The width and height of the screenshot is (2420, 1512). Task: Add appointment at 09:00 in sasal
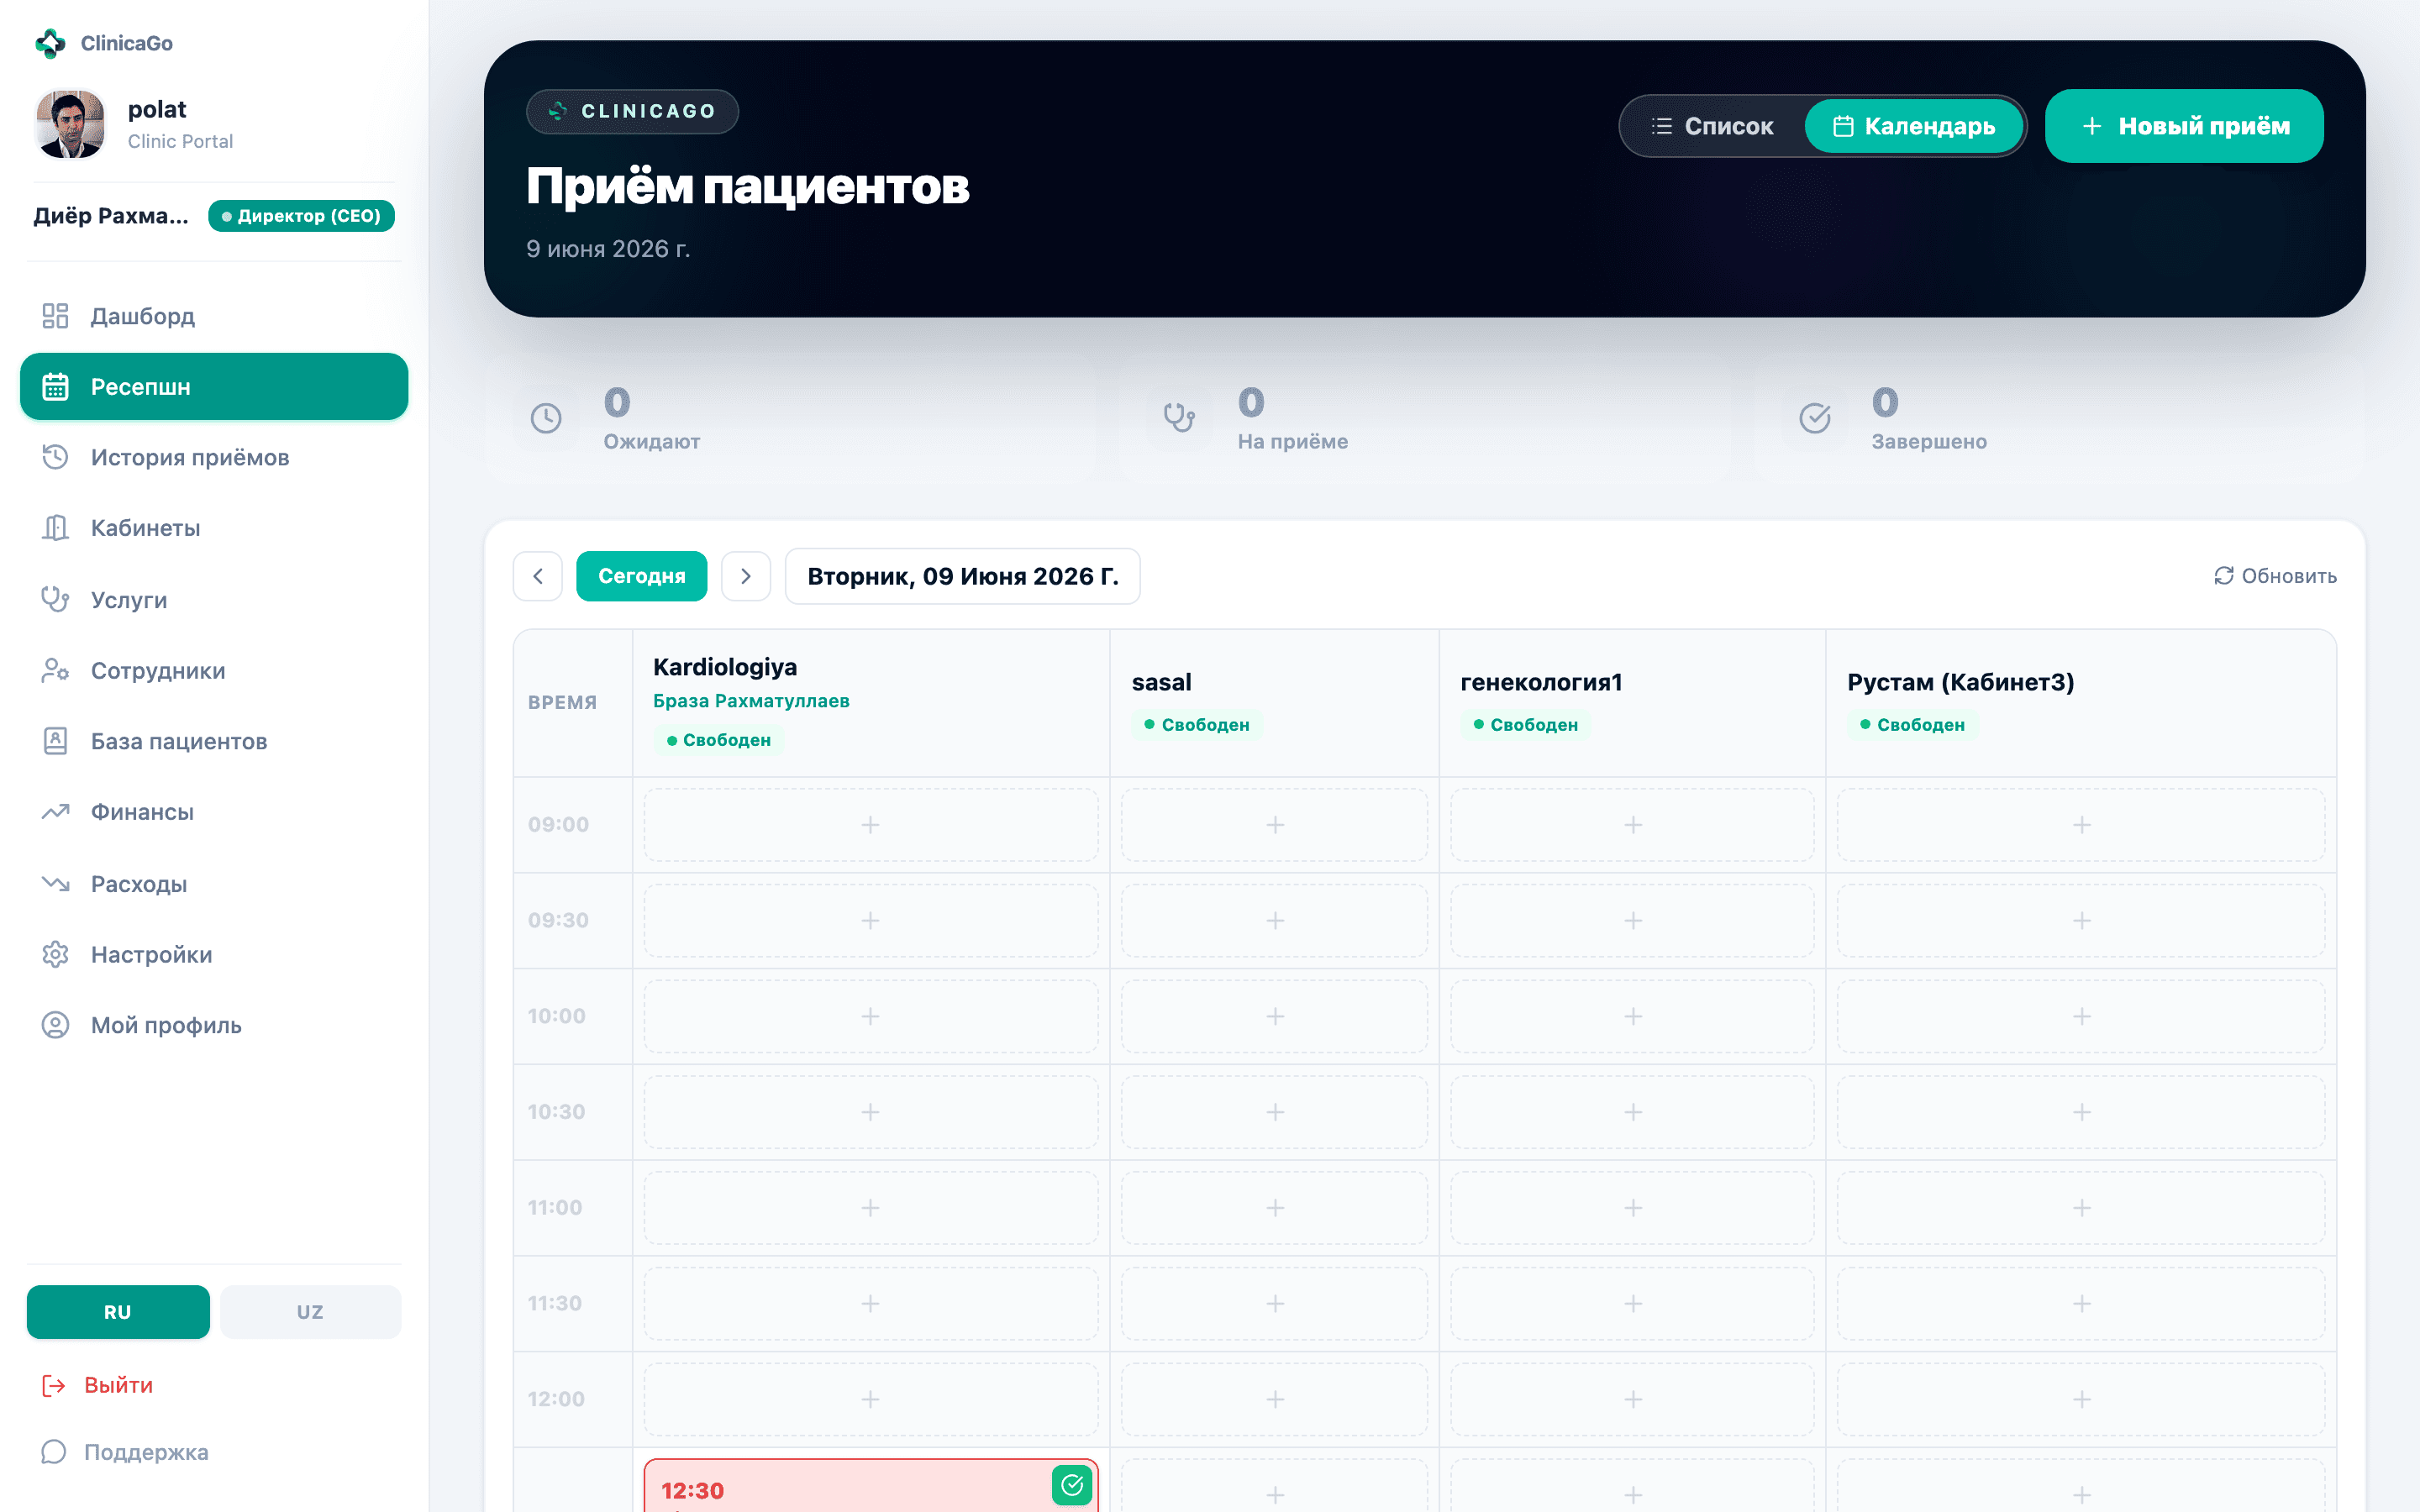1275,825
